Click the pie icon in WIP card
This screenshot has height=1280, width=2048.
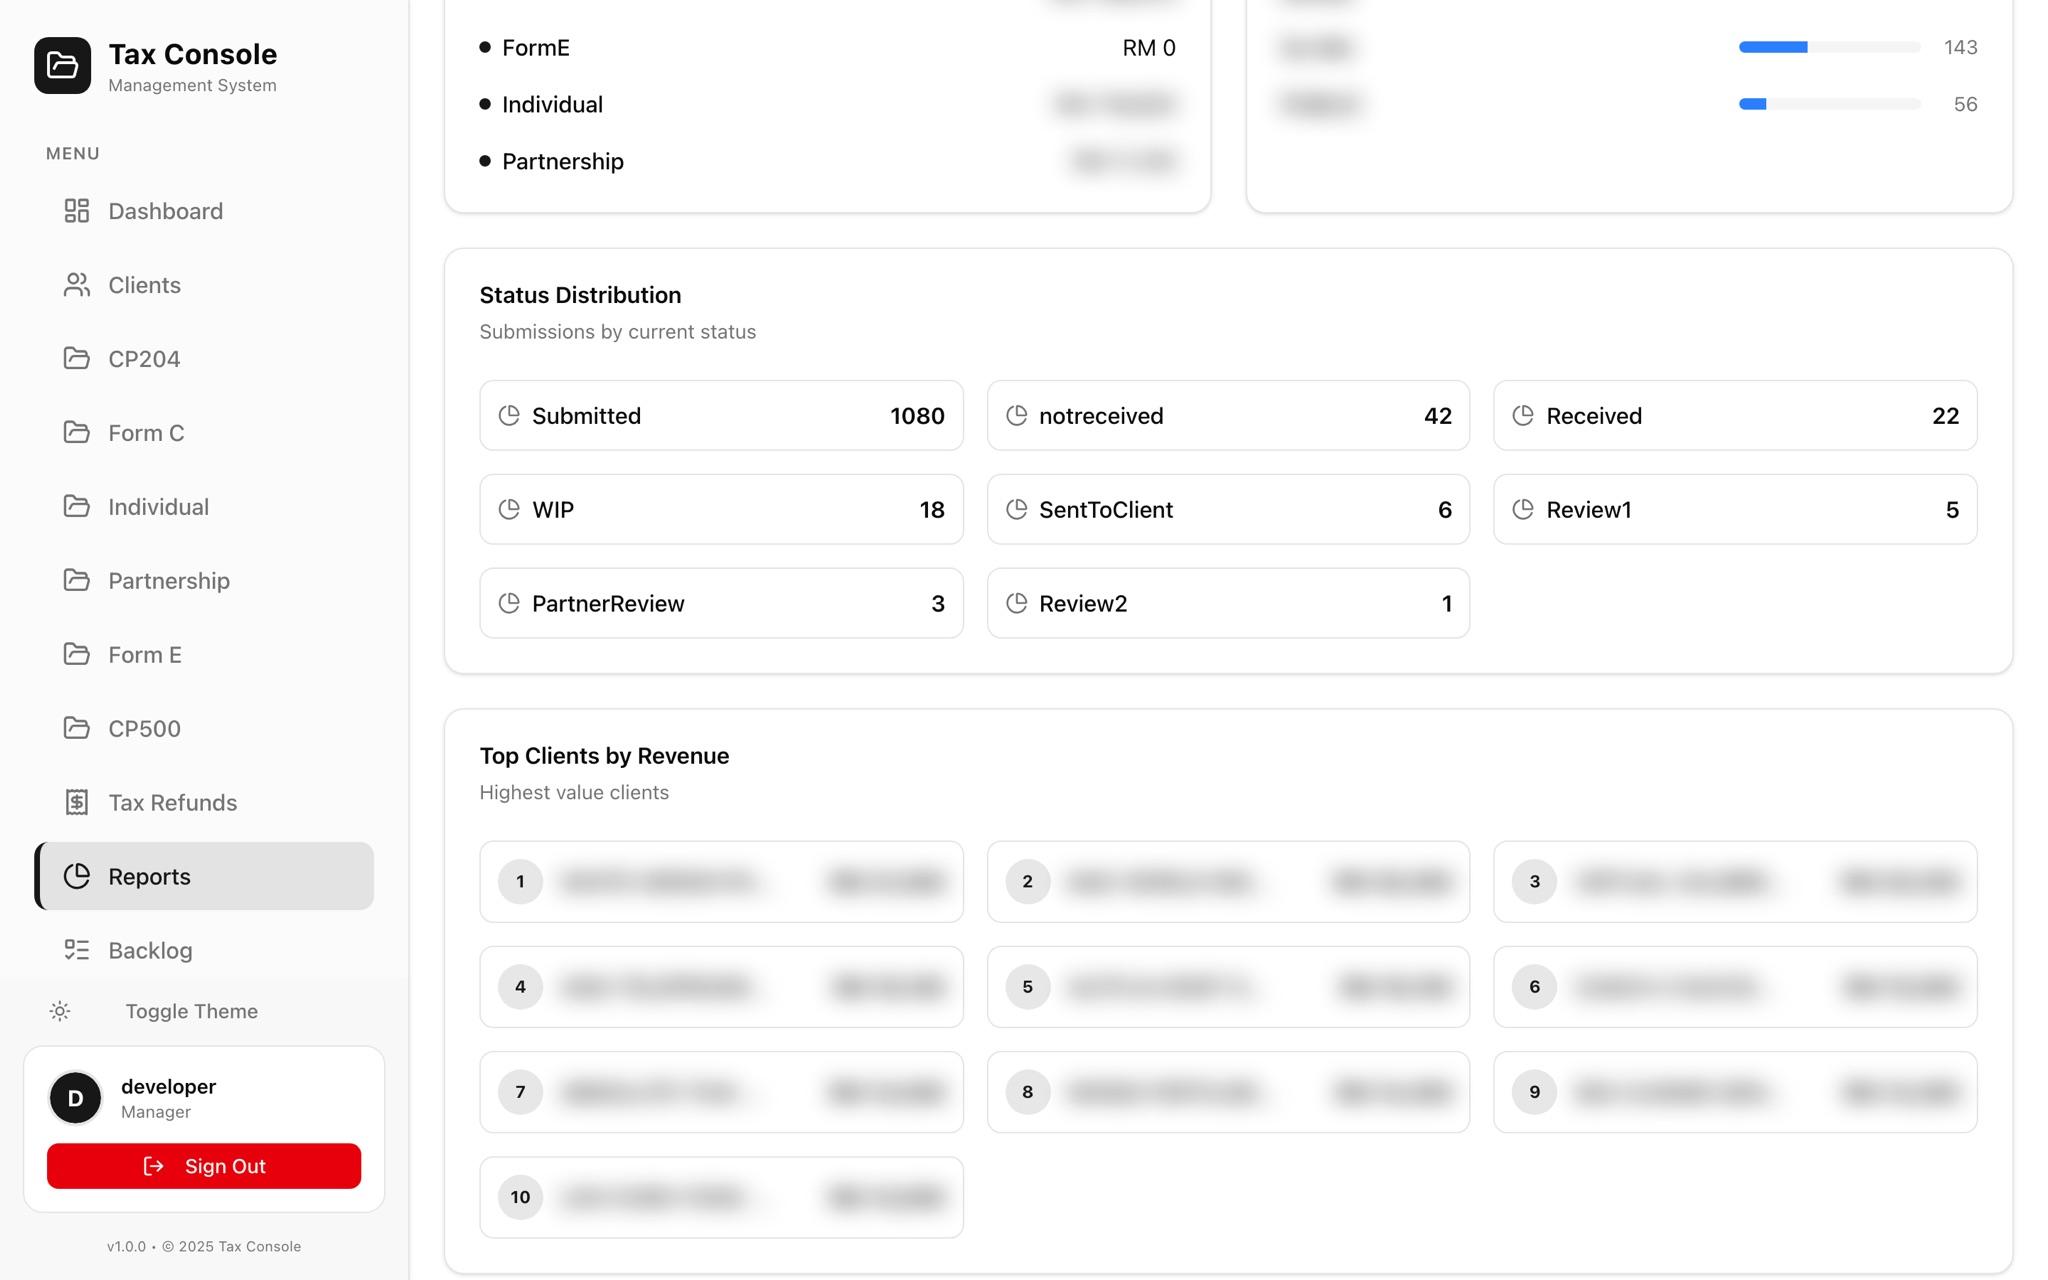pyautogui.click(x=509, y=509)
